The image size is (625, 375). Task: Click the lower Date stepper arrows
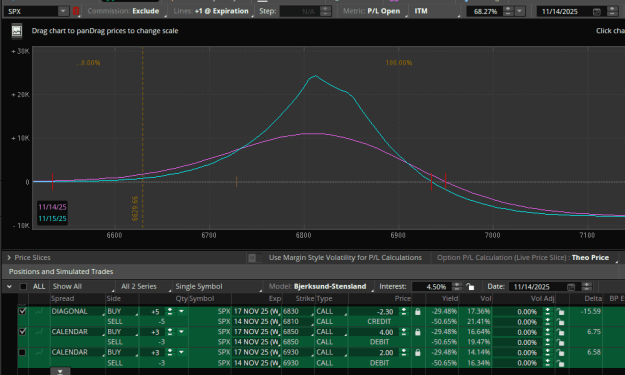587,287
